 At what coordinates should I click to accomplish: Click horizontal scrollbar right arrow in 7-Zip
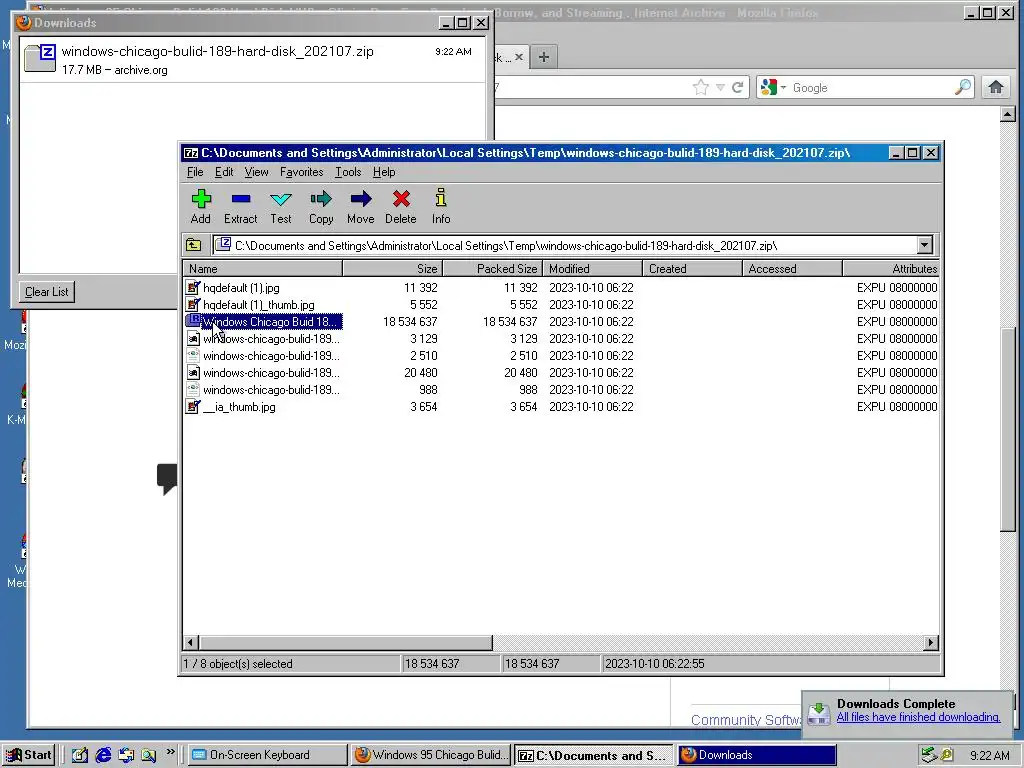click(931, 643)
